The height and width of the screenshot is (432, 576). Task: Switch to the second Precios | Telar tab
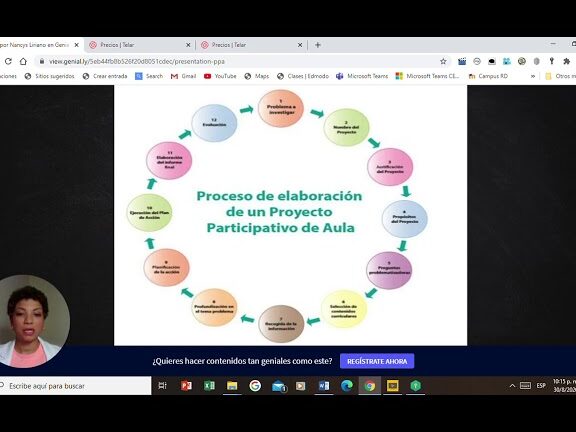(x=252, y=45)
